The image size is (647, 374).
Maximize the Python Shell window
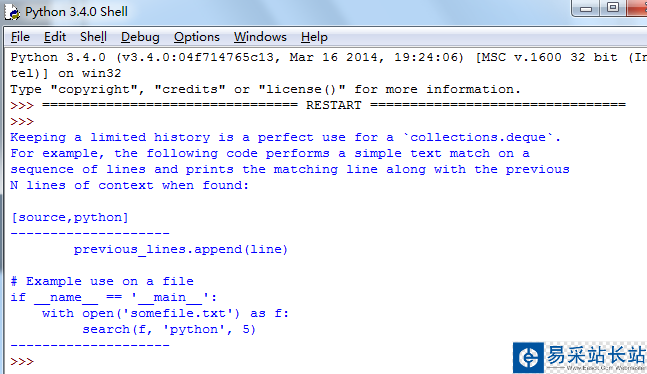point(613,8)
